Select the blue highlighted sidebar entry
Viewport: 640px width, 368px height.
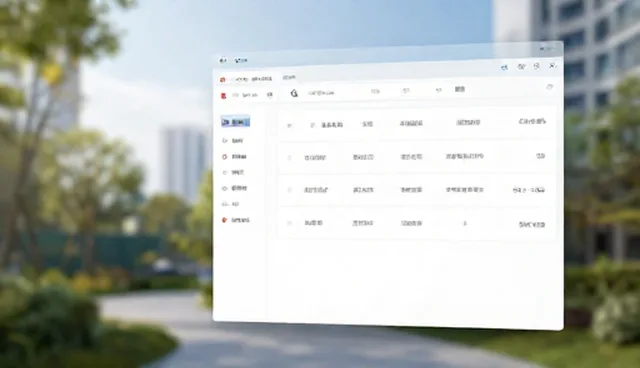(235, 122)
